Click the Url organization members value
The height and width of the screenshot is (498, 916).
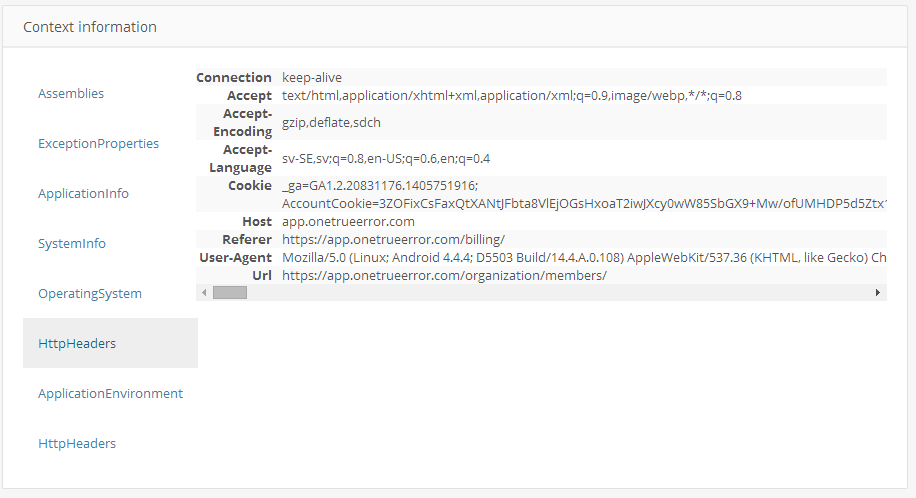pos(444,276)
